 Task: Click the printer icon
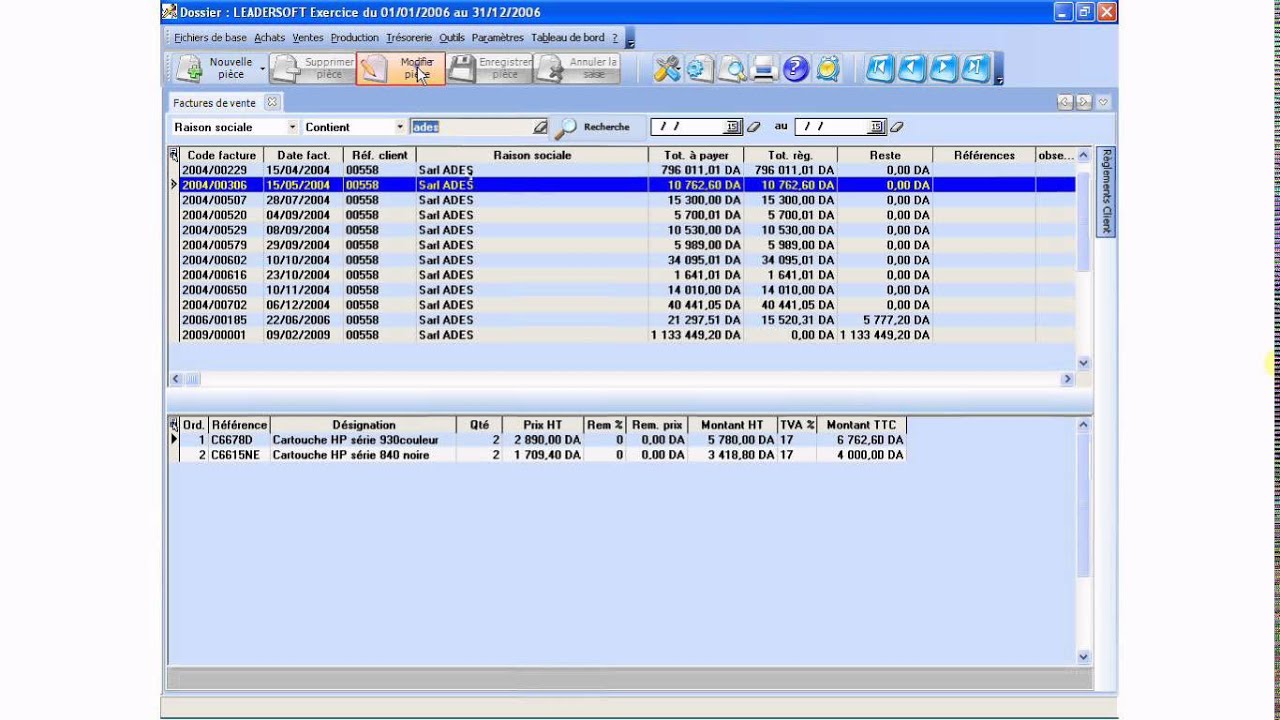(x=763, y=68)
